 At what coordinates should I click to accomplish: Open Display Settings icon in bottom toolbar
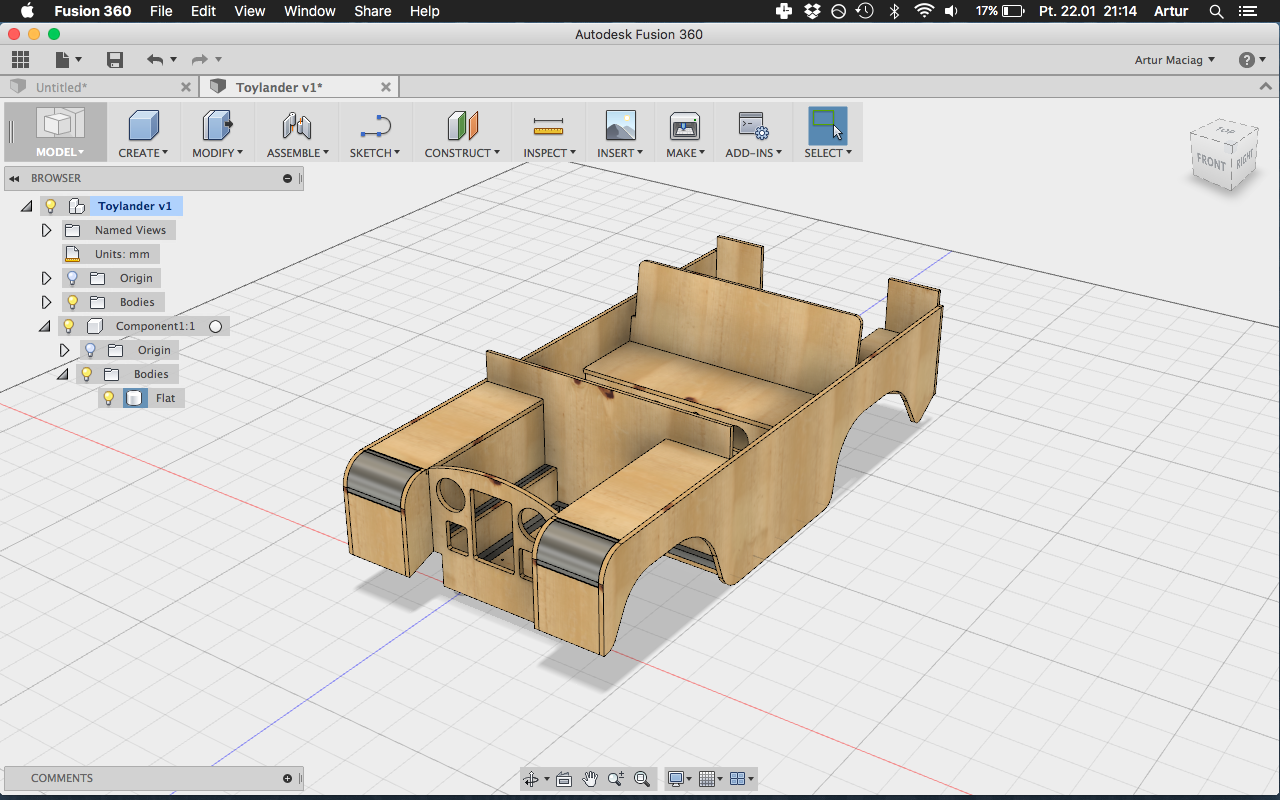point(678,778)
